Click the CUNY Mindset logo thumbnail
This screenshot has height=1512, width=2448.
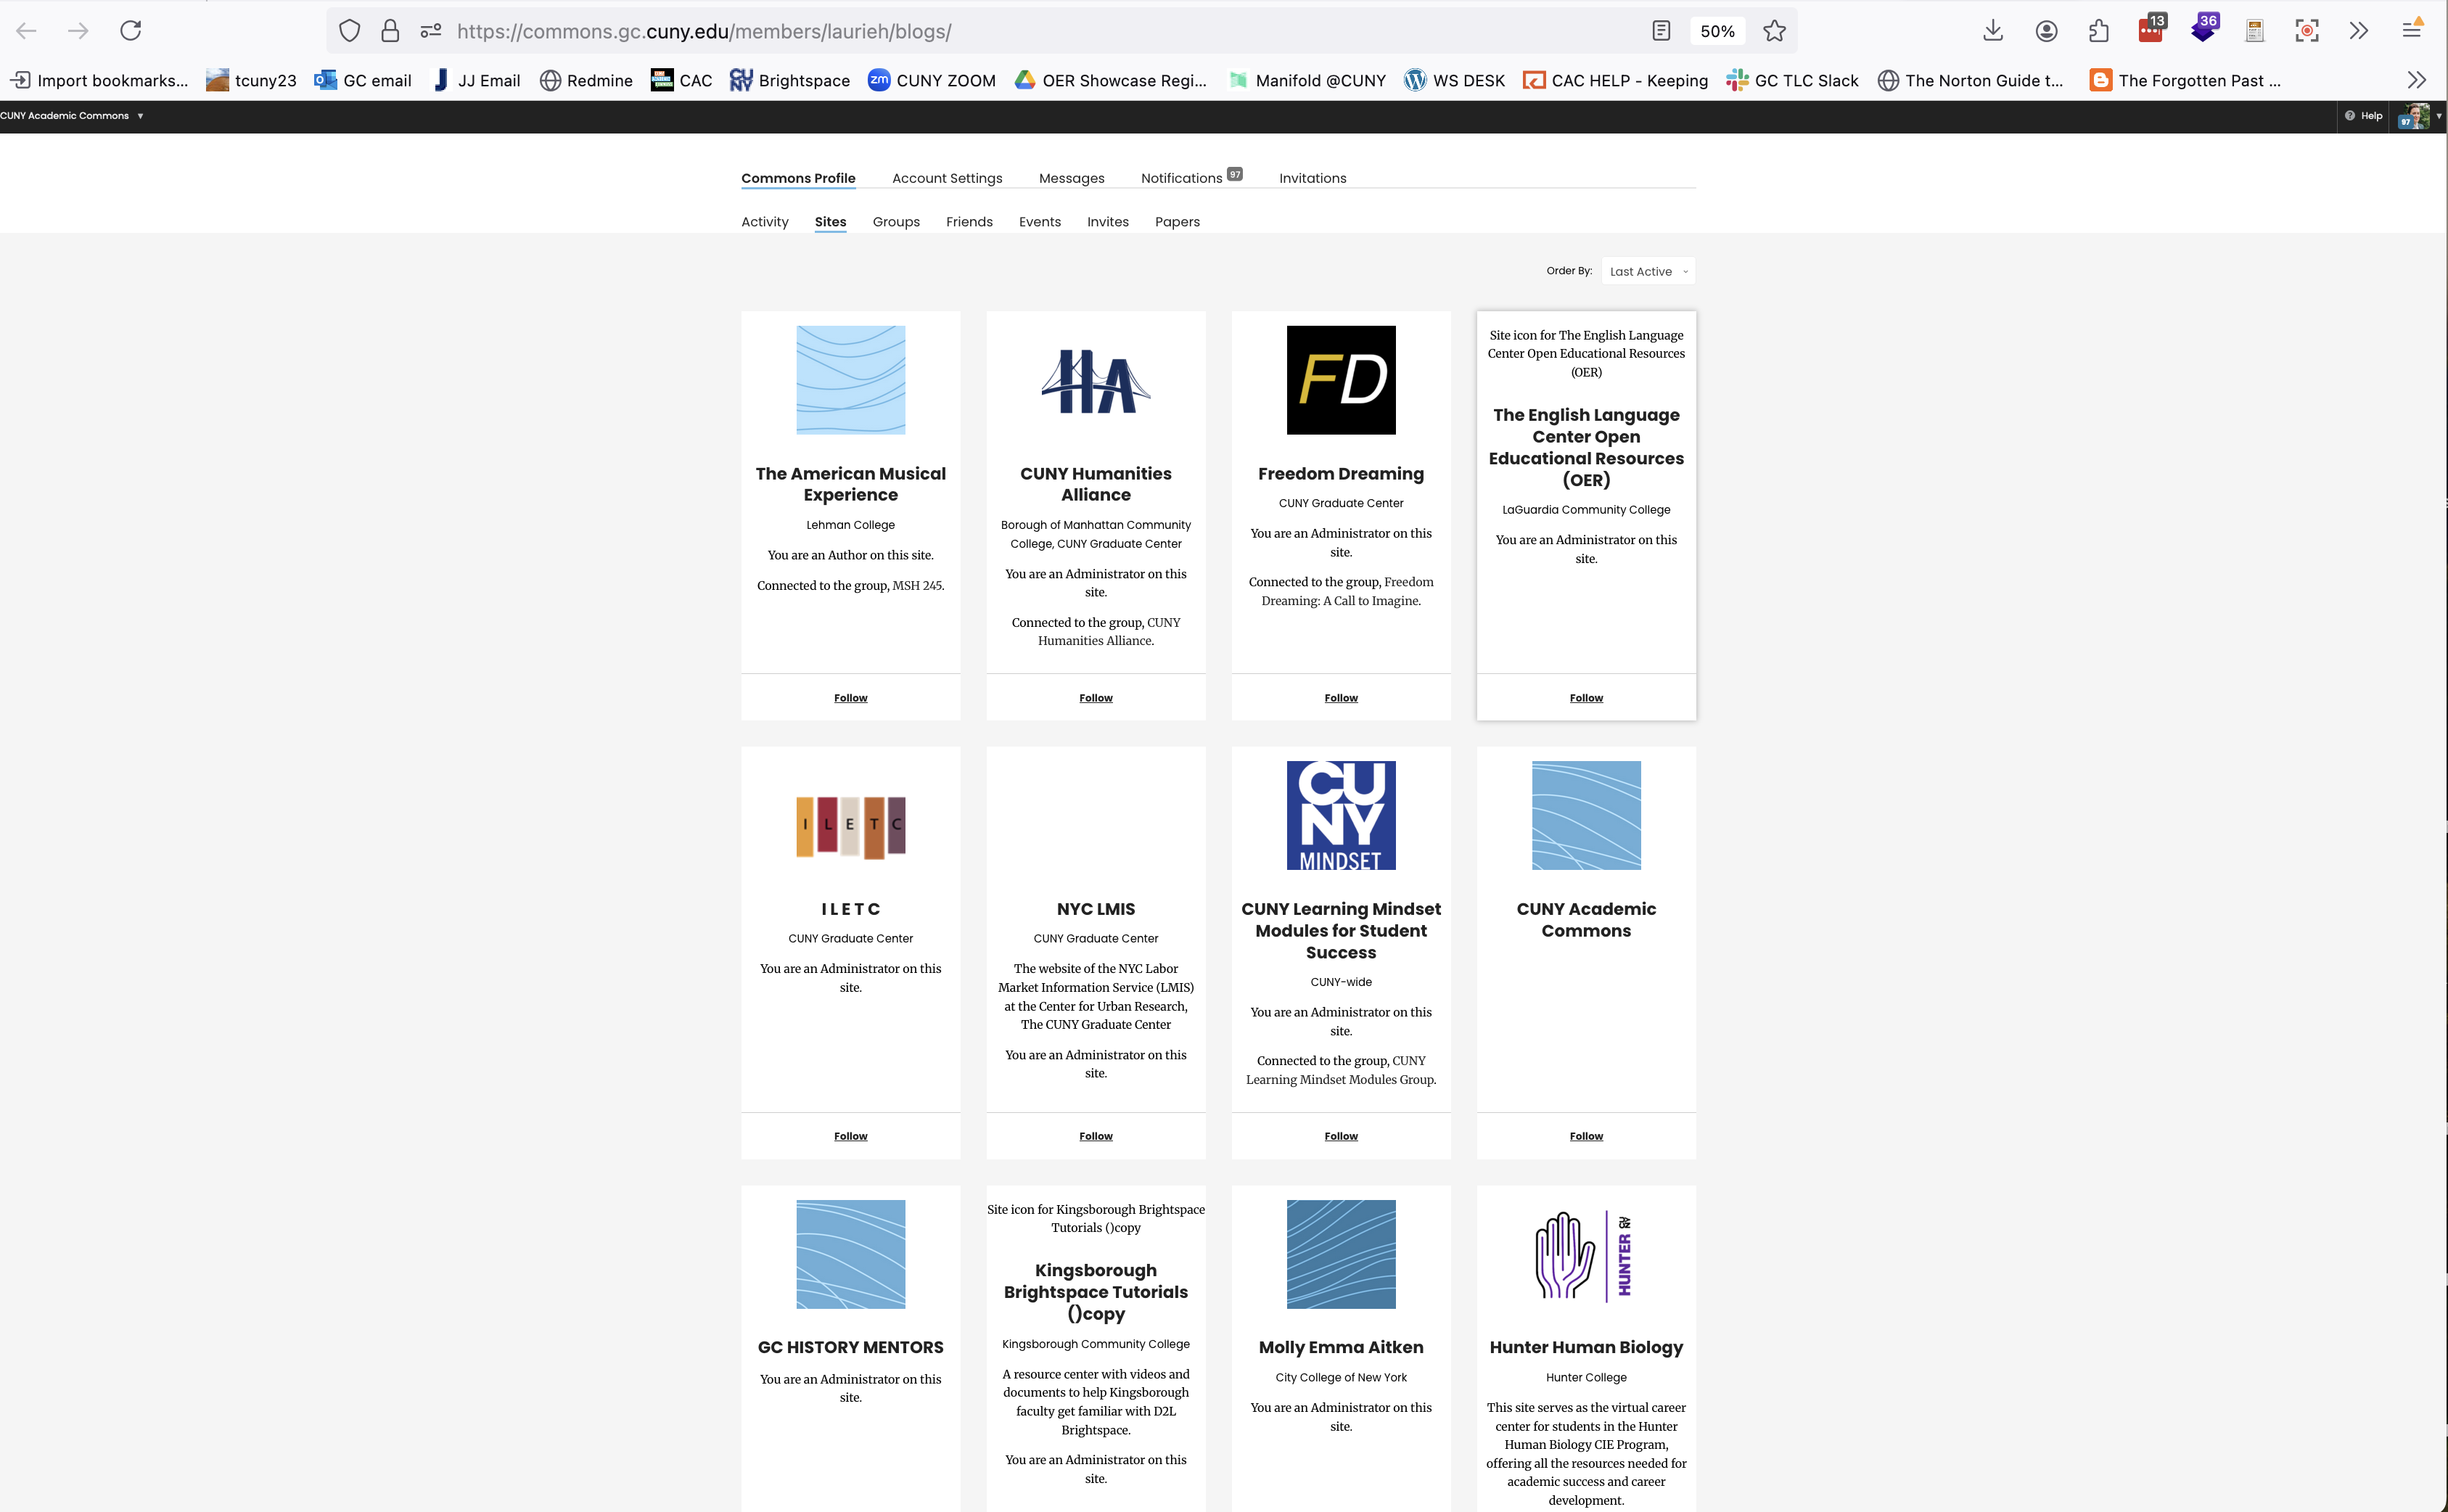click(x=1340, y=815)
